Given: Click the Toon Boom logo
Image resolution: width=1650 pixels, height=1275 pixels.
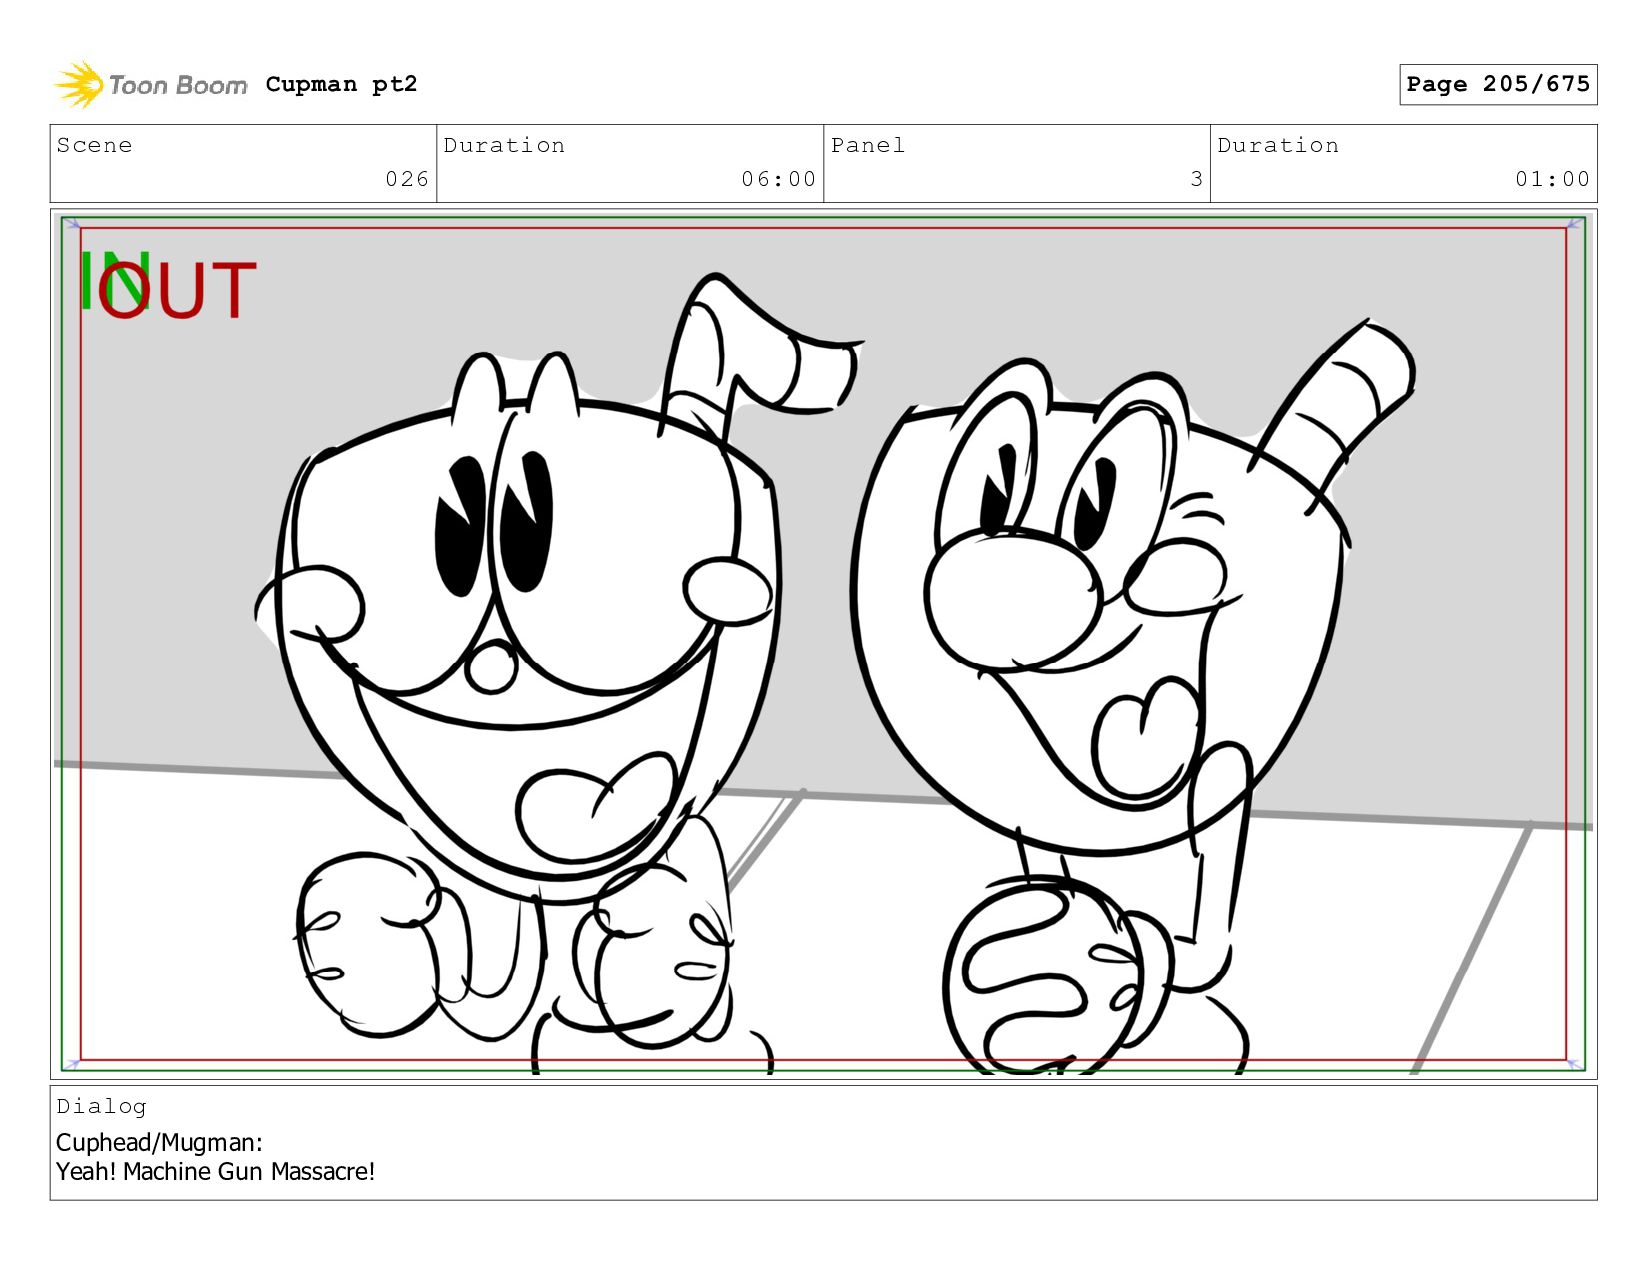Looking at the screenshot, I should [x=150, y=85].
